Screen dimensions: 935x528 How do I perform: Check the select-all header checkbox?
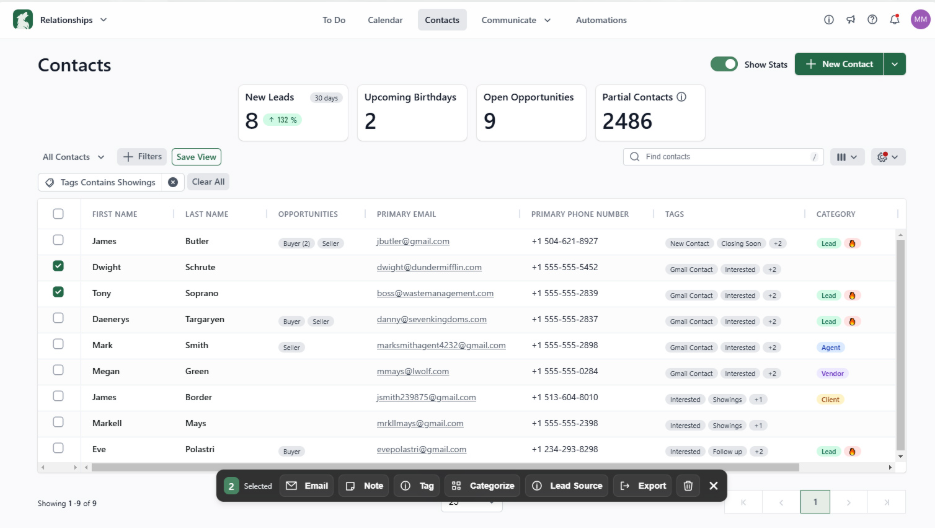coord(58,214)
